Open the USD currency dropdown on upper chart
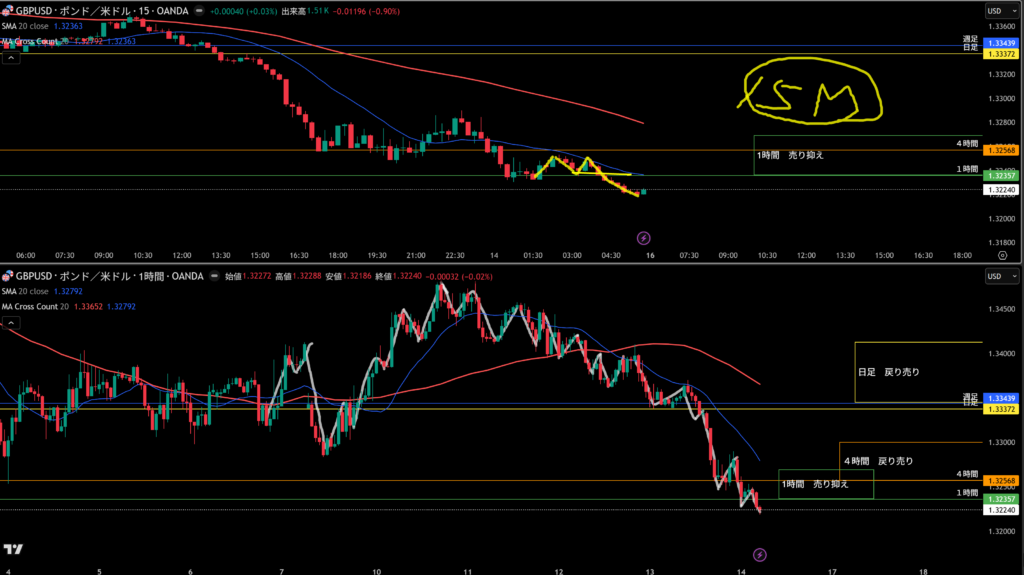The height and width of the screenshot is (575, 1024). (x=996, y=10)
